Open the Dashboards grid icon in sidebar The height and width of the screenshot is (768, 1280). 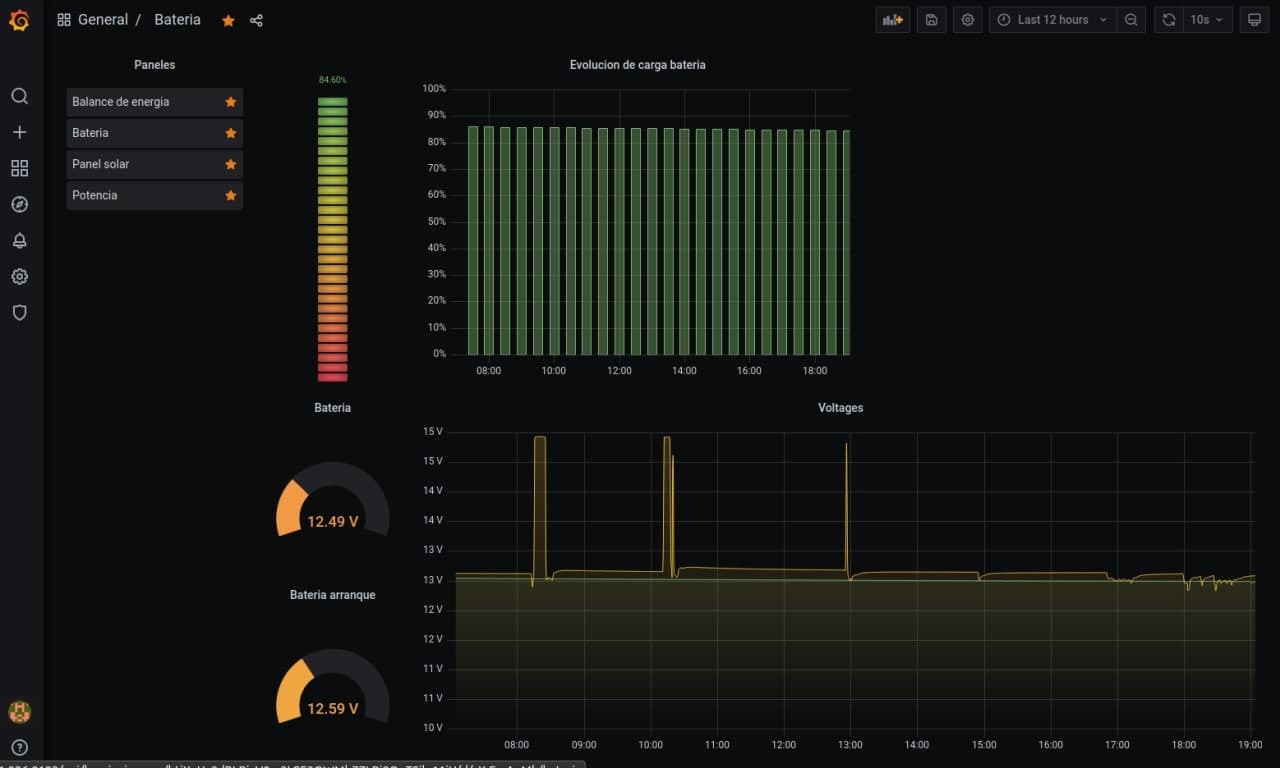coord(19,168)
